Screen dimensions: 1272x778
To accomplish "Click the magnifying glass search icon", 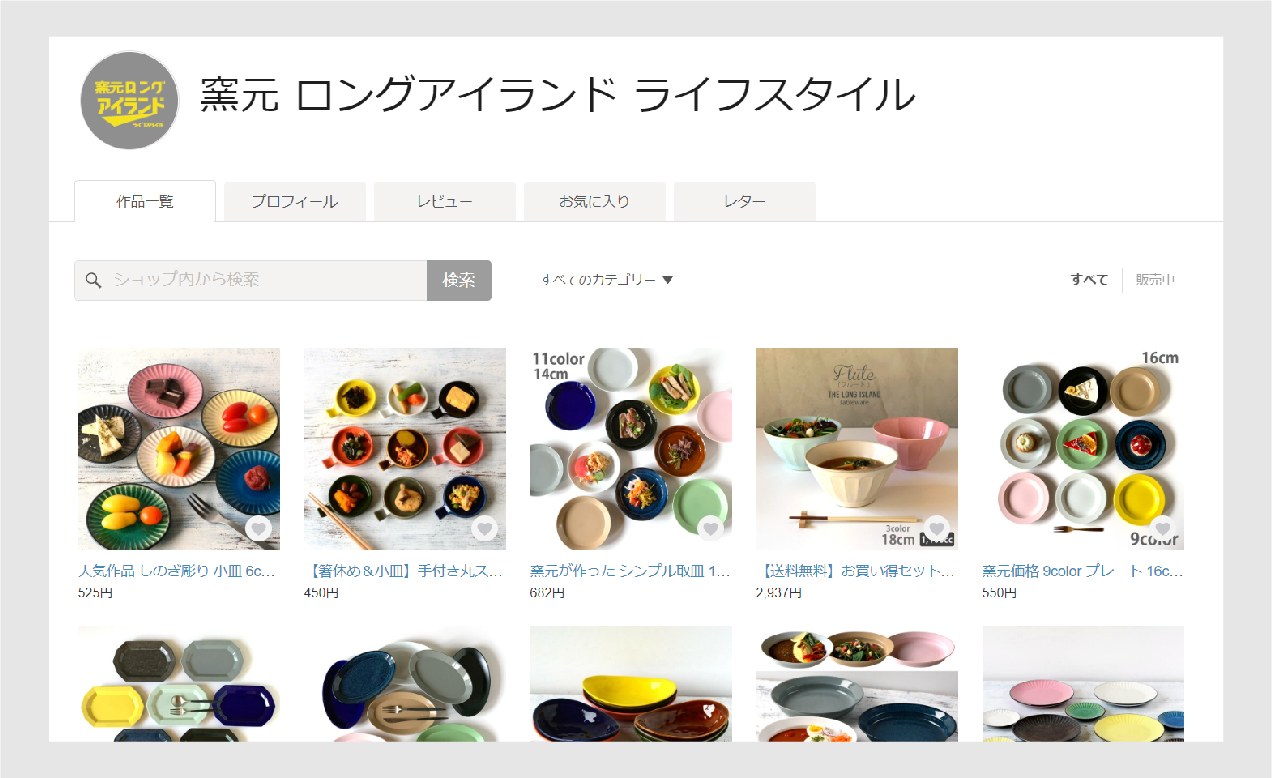I will pos(94,280).
